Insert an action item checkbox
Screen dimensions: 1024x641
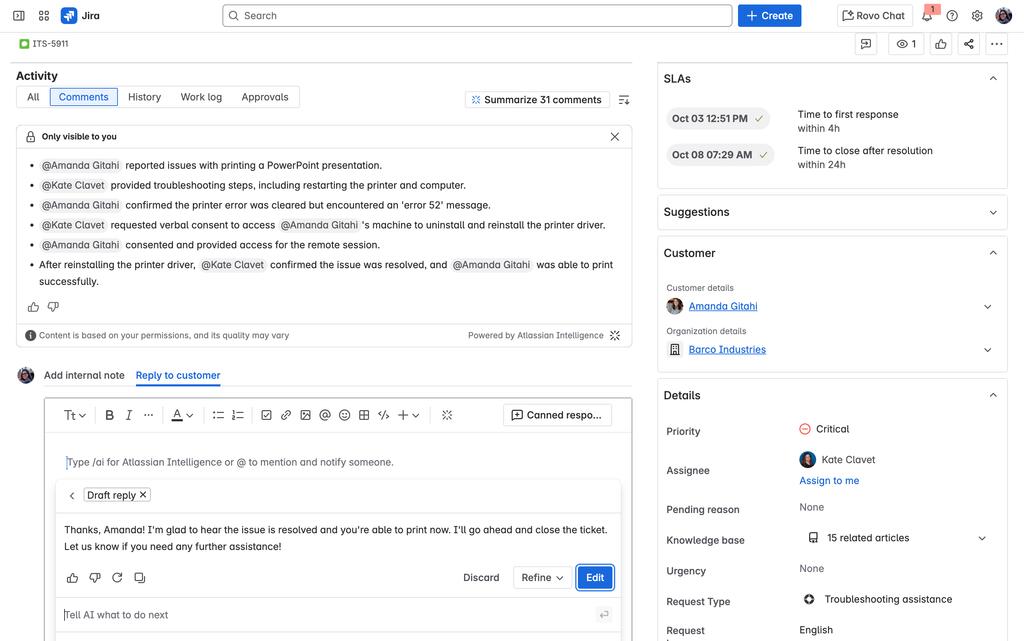point(266,415)
